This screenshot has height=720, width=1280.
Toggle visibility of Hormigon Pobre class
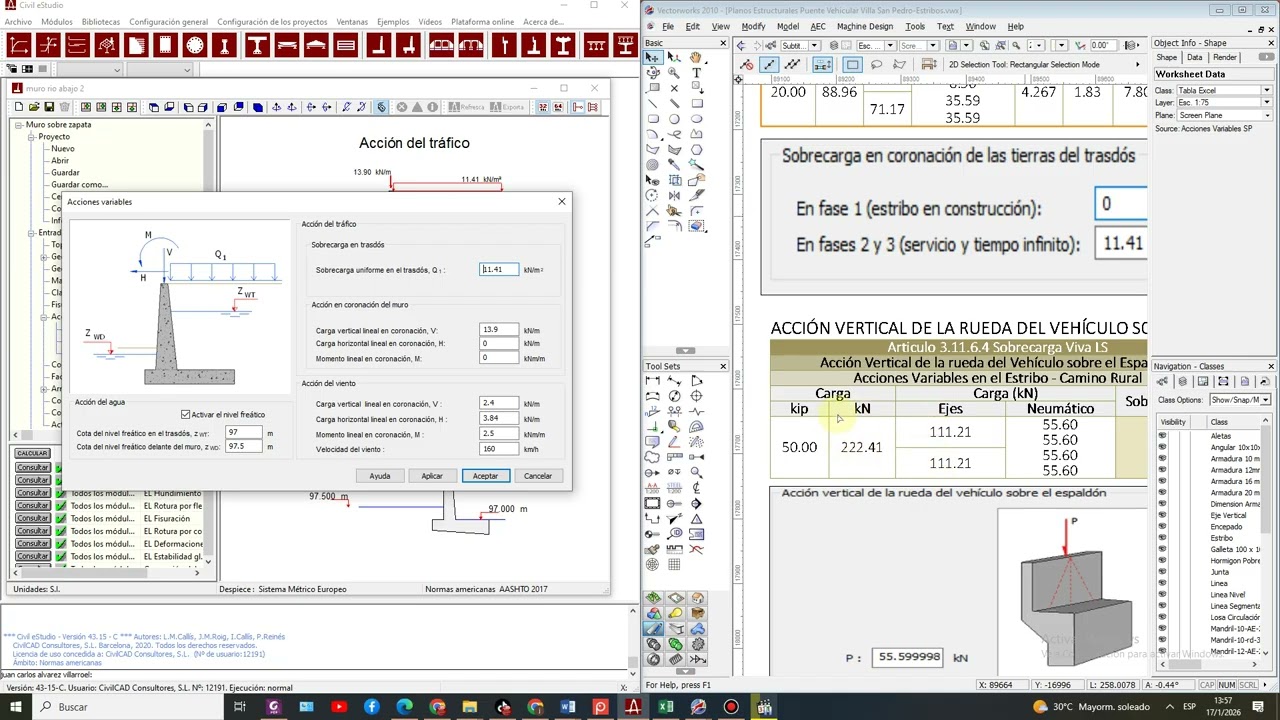[x=1162, y=561]
